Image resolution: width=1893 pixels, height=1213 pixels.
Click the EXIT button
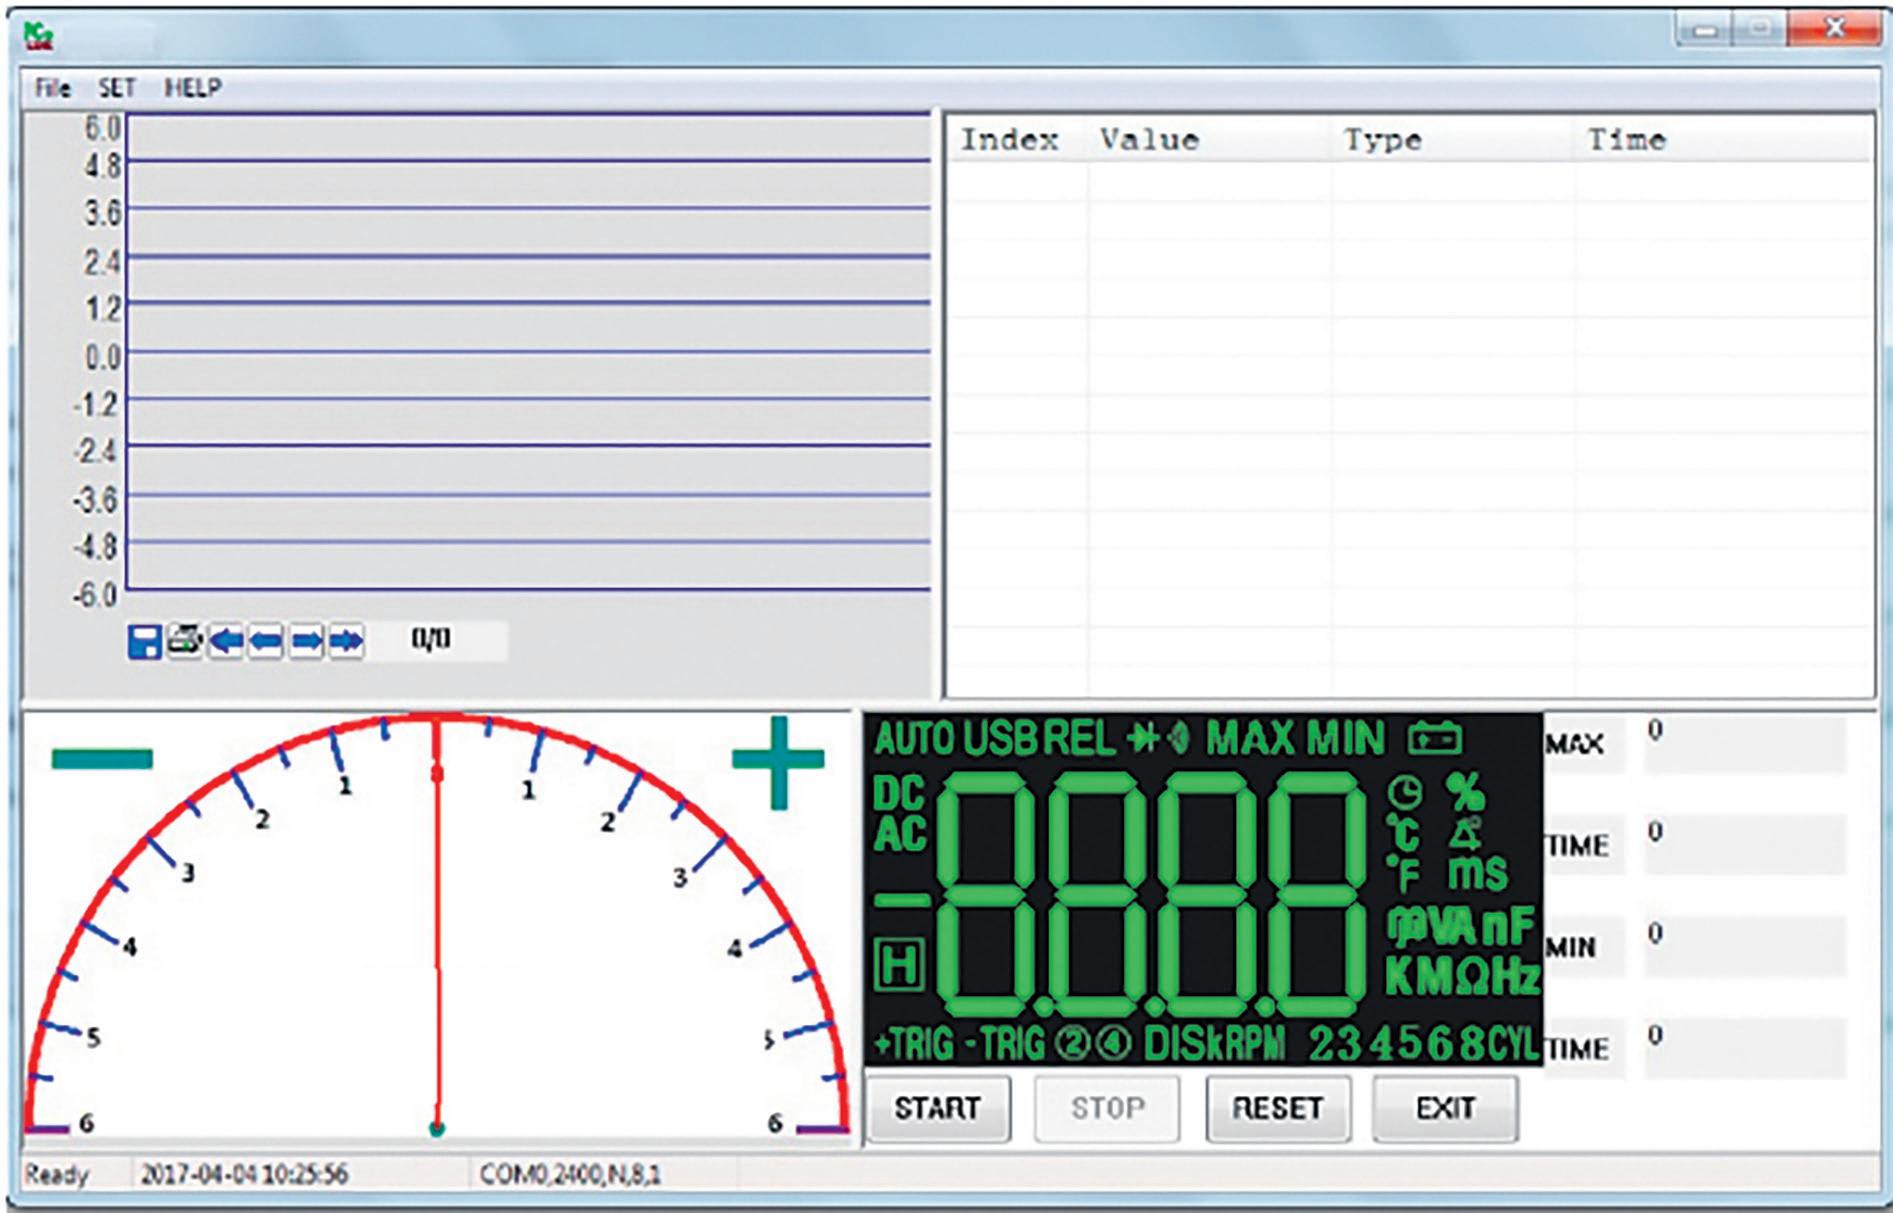point(1445,1108)
